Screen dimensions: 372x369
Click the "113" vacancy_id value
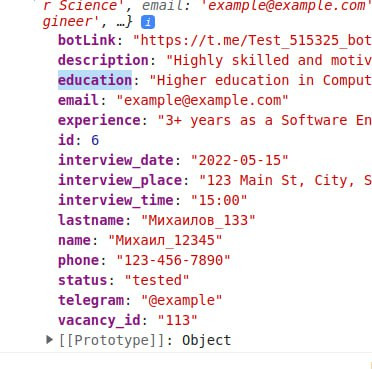pyautogui.click(x=177, y=320)
